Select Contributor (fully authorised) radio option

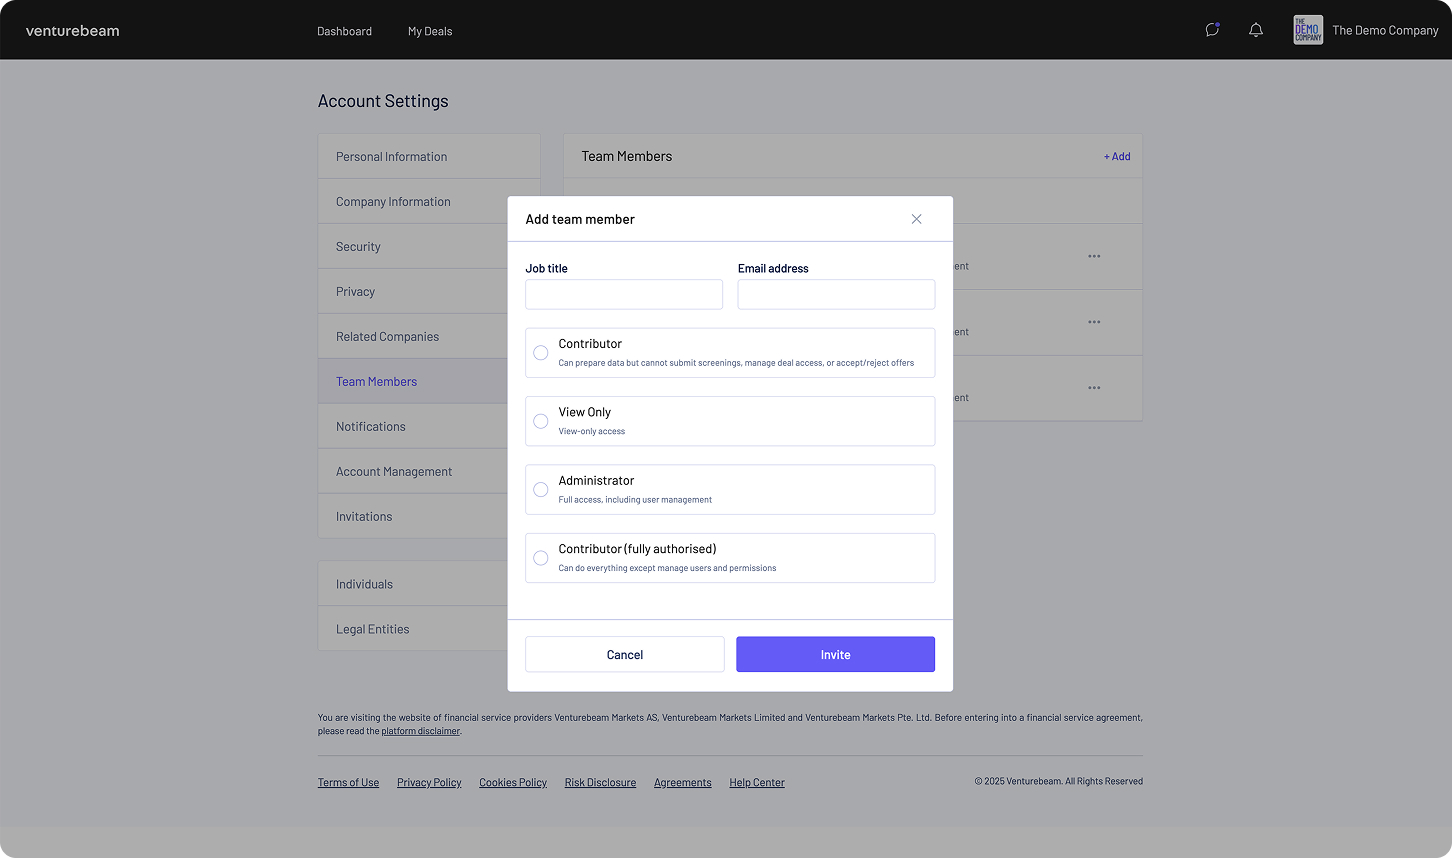click(541, 558)
